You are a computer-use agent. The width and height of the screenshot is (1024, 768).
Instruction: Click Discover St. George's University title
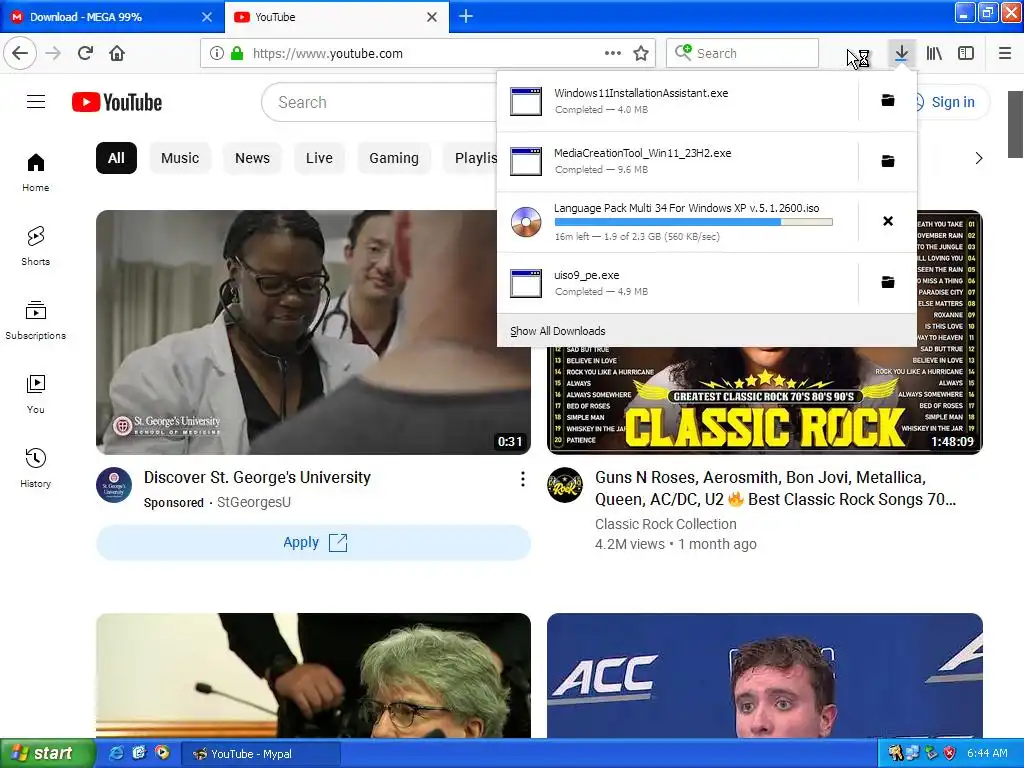257,477
